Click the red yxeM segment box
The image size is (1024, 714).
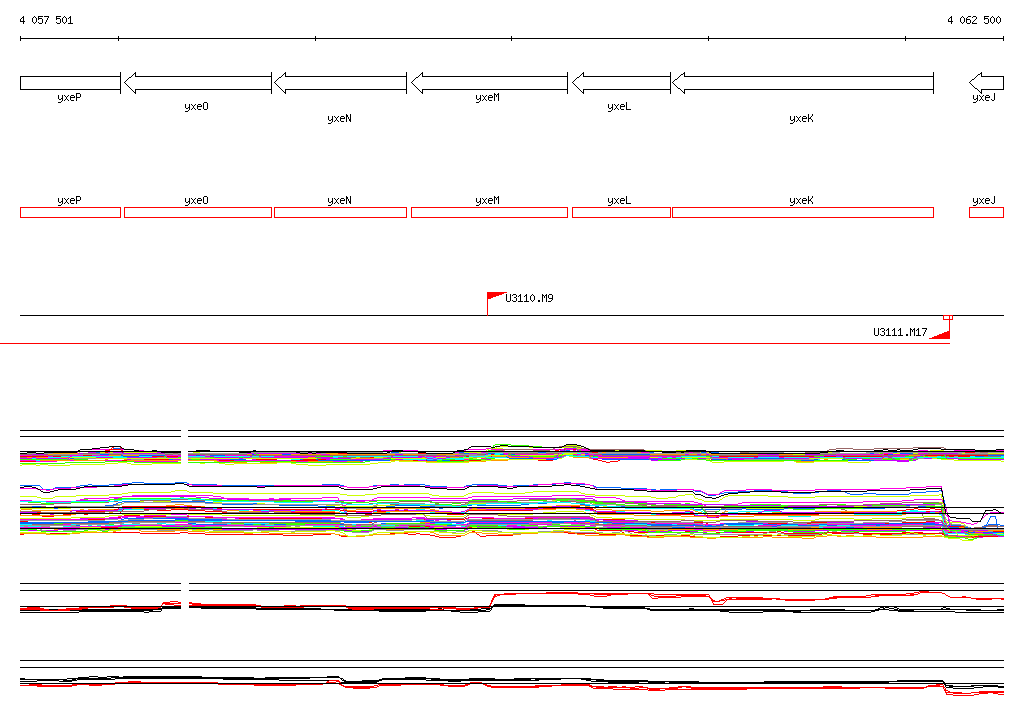[489, 212]
